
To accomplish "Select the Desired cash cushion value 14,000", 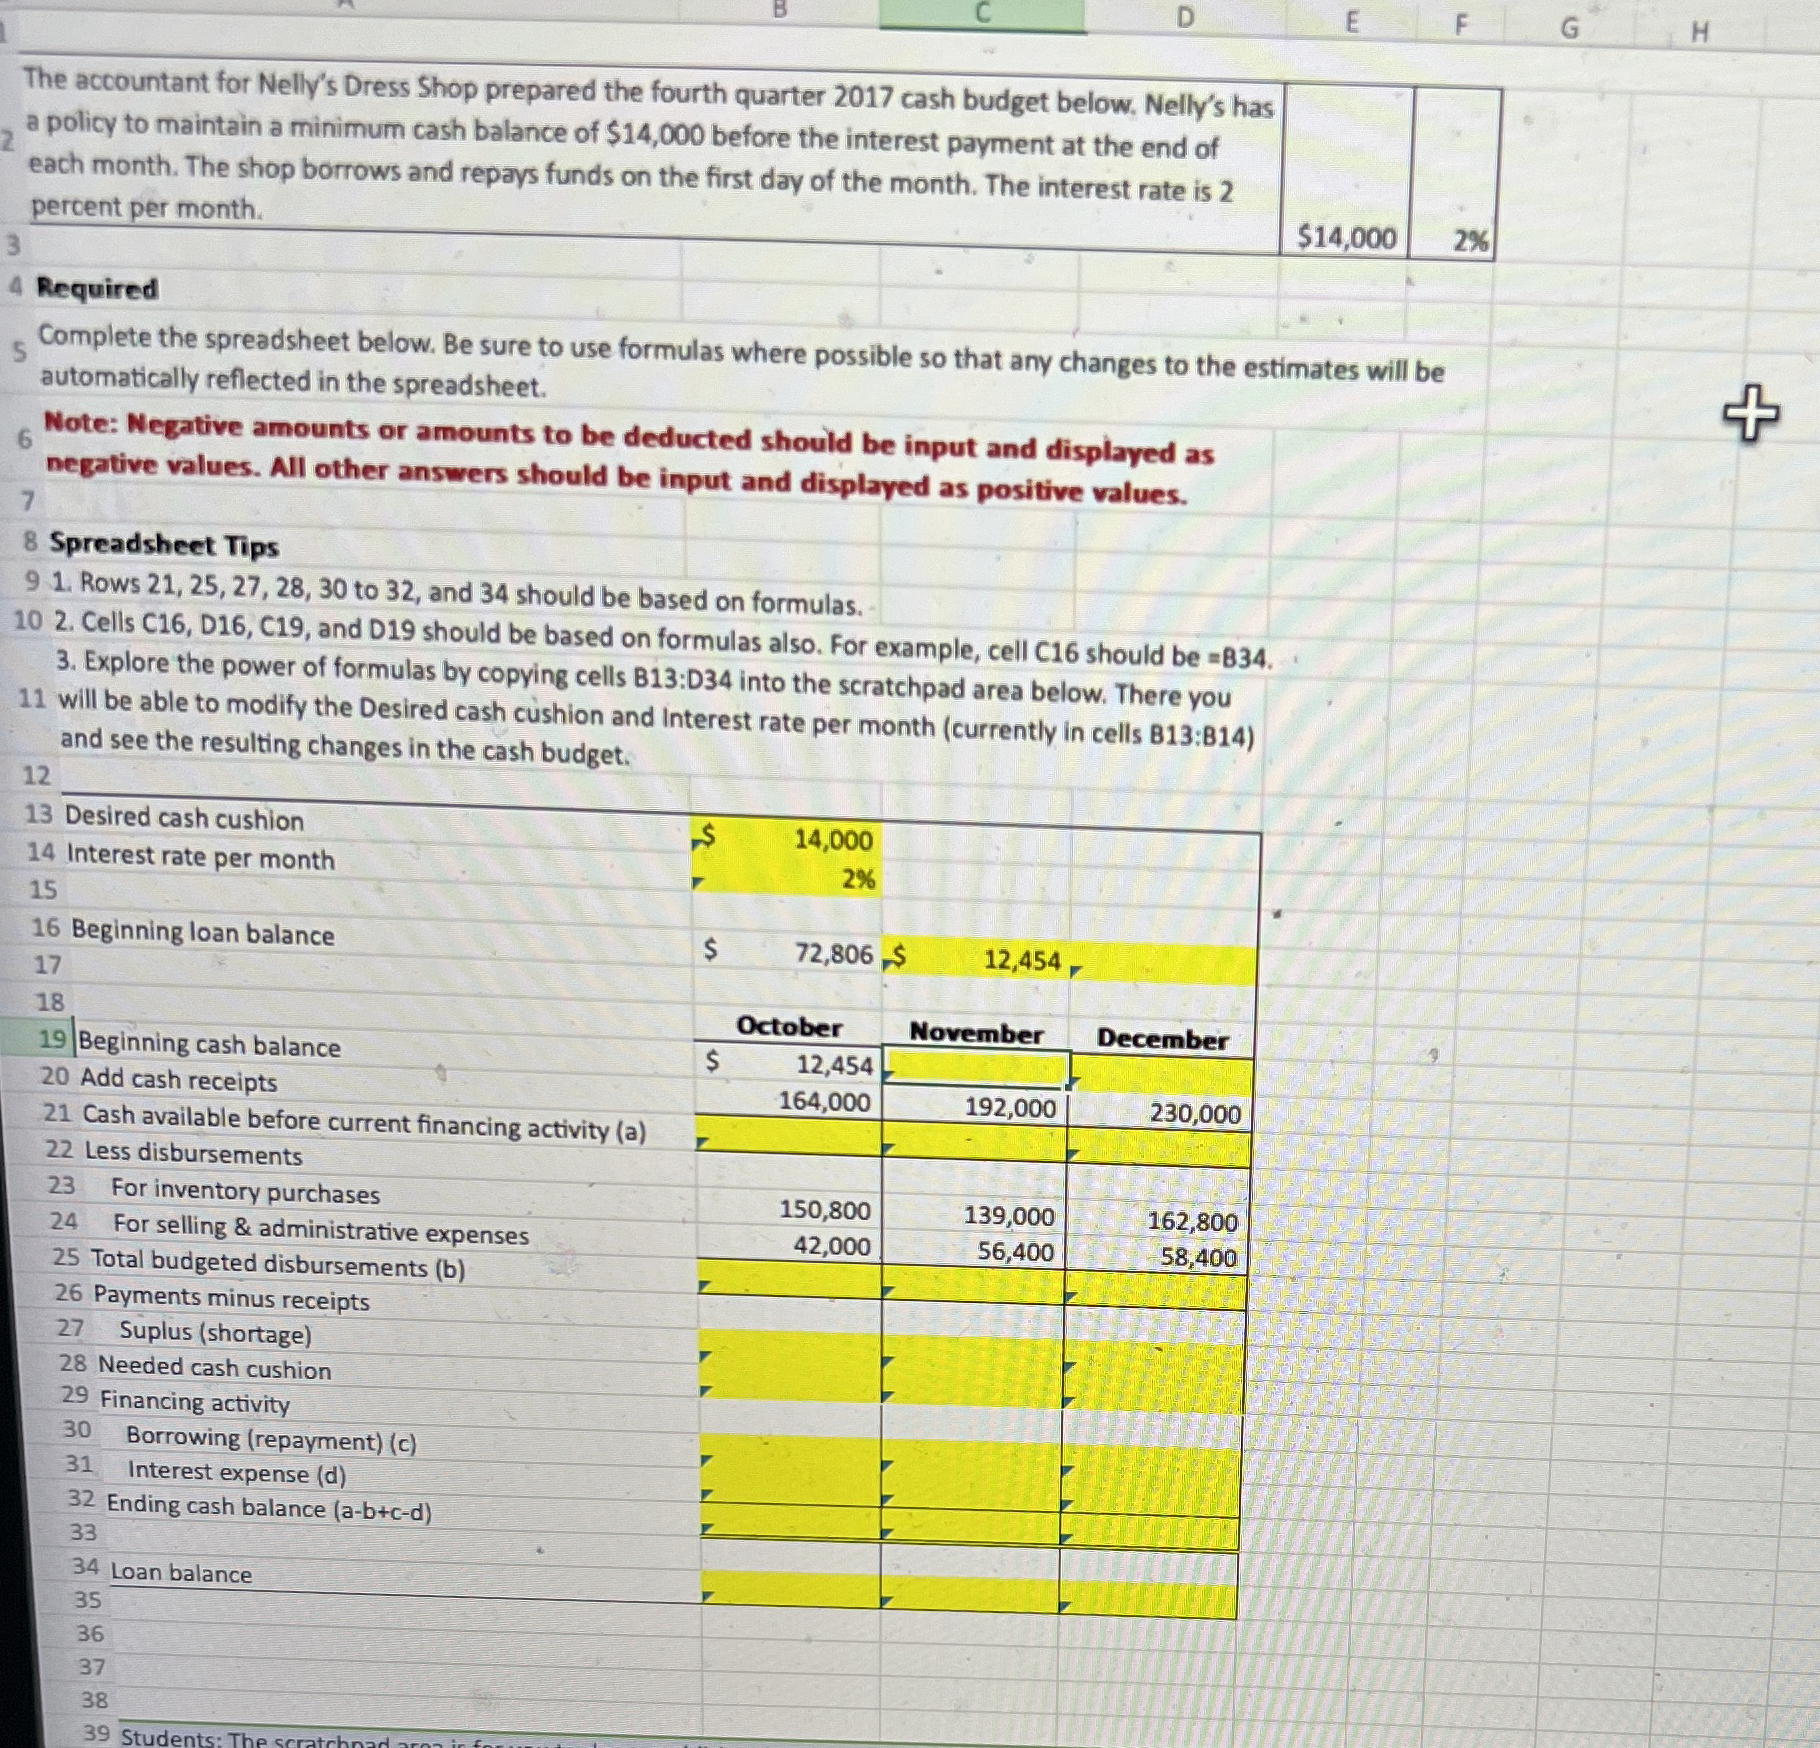I will (788, 838).
